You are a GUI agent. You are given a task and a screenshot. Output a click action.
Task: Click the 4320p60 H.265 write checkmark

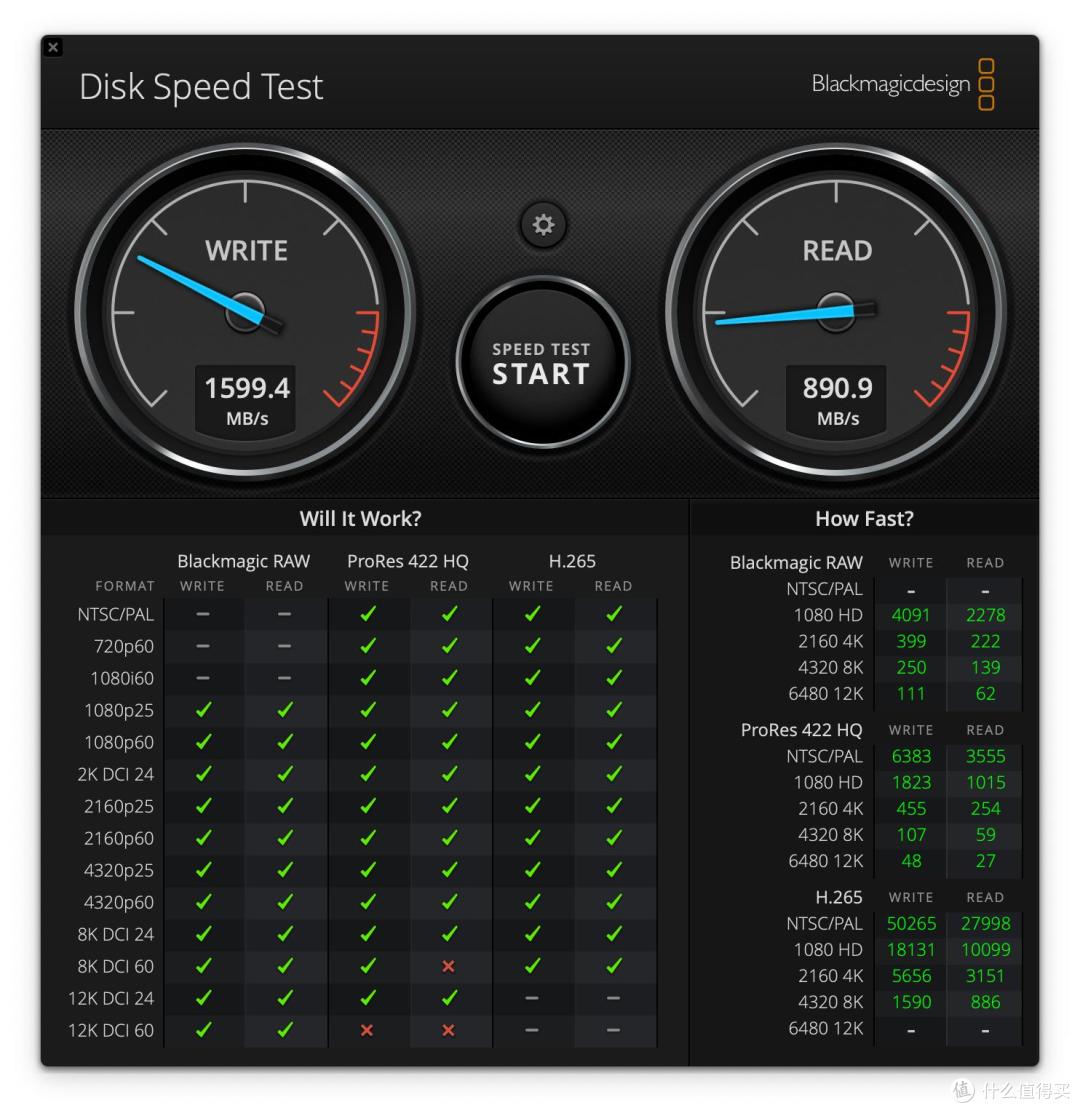[x=532, y=901]
